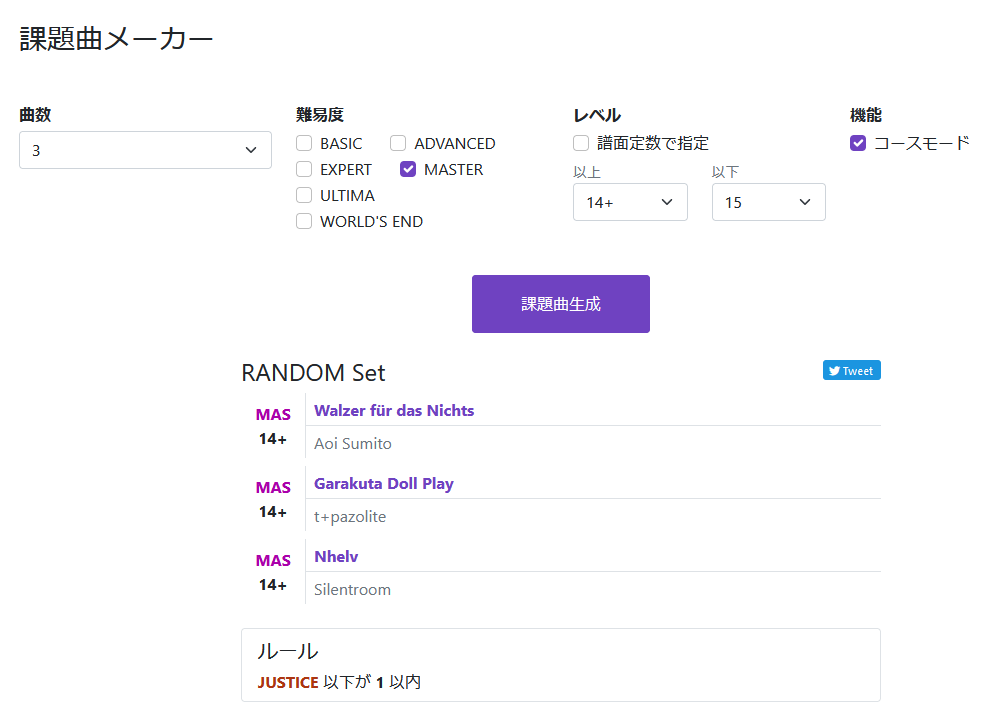The height and width of the screenshot is (723, 1003).
Task: Enable the ULTIMA difficulty checkbox
Action: [303, 195]
